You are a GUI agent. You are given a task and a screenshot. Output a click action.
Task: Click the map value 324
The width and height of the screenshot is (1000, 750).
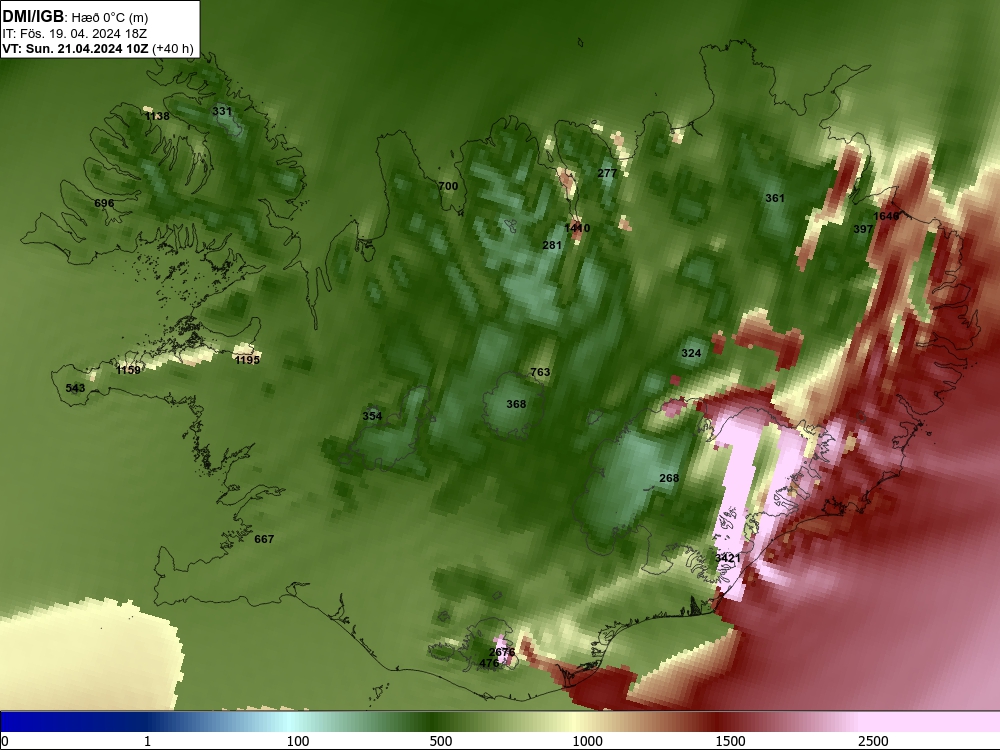[691, 353]
